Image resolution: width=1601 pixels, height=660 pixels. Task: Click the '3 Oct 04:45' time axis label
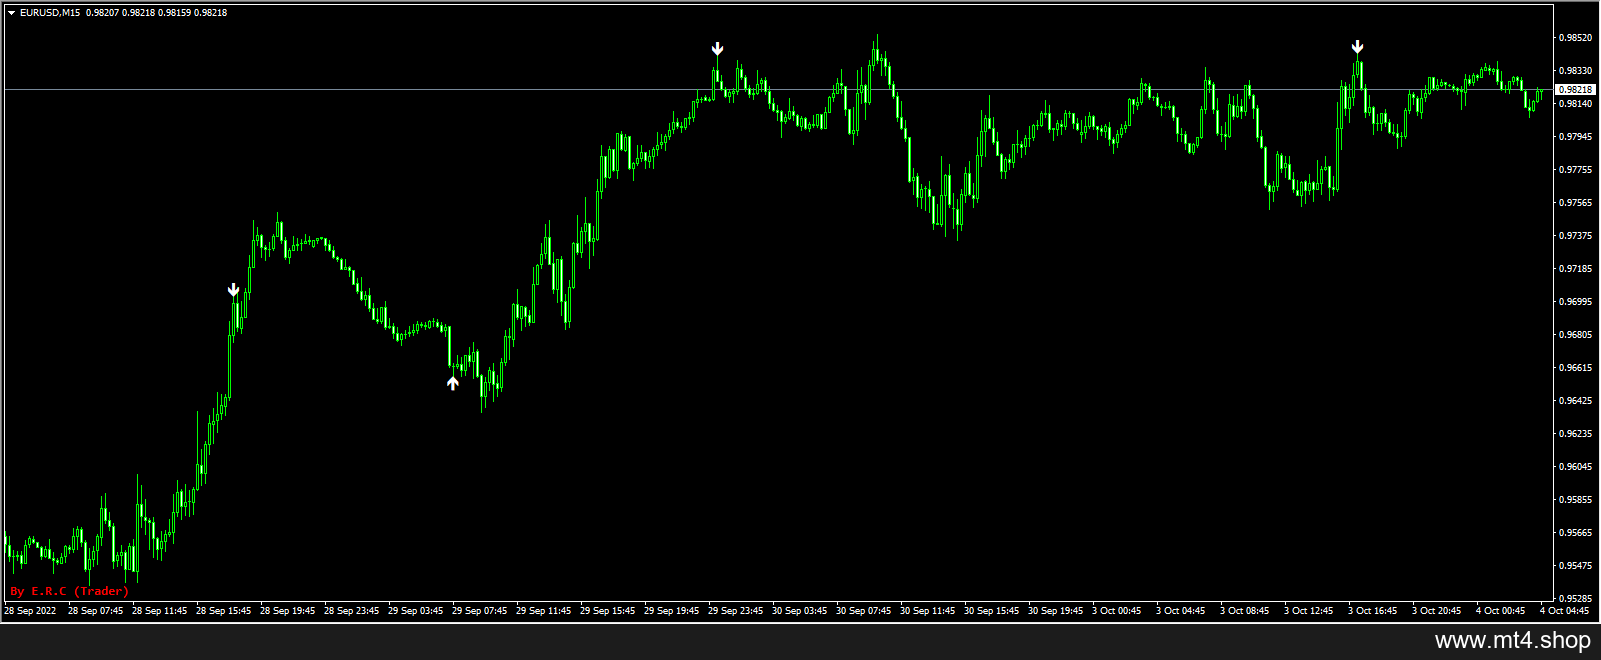(1180, 611)
